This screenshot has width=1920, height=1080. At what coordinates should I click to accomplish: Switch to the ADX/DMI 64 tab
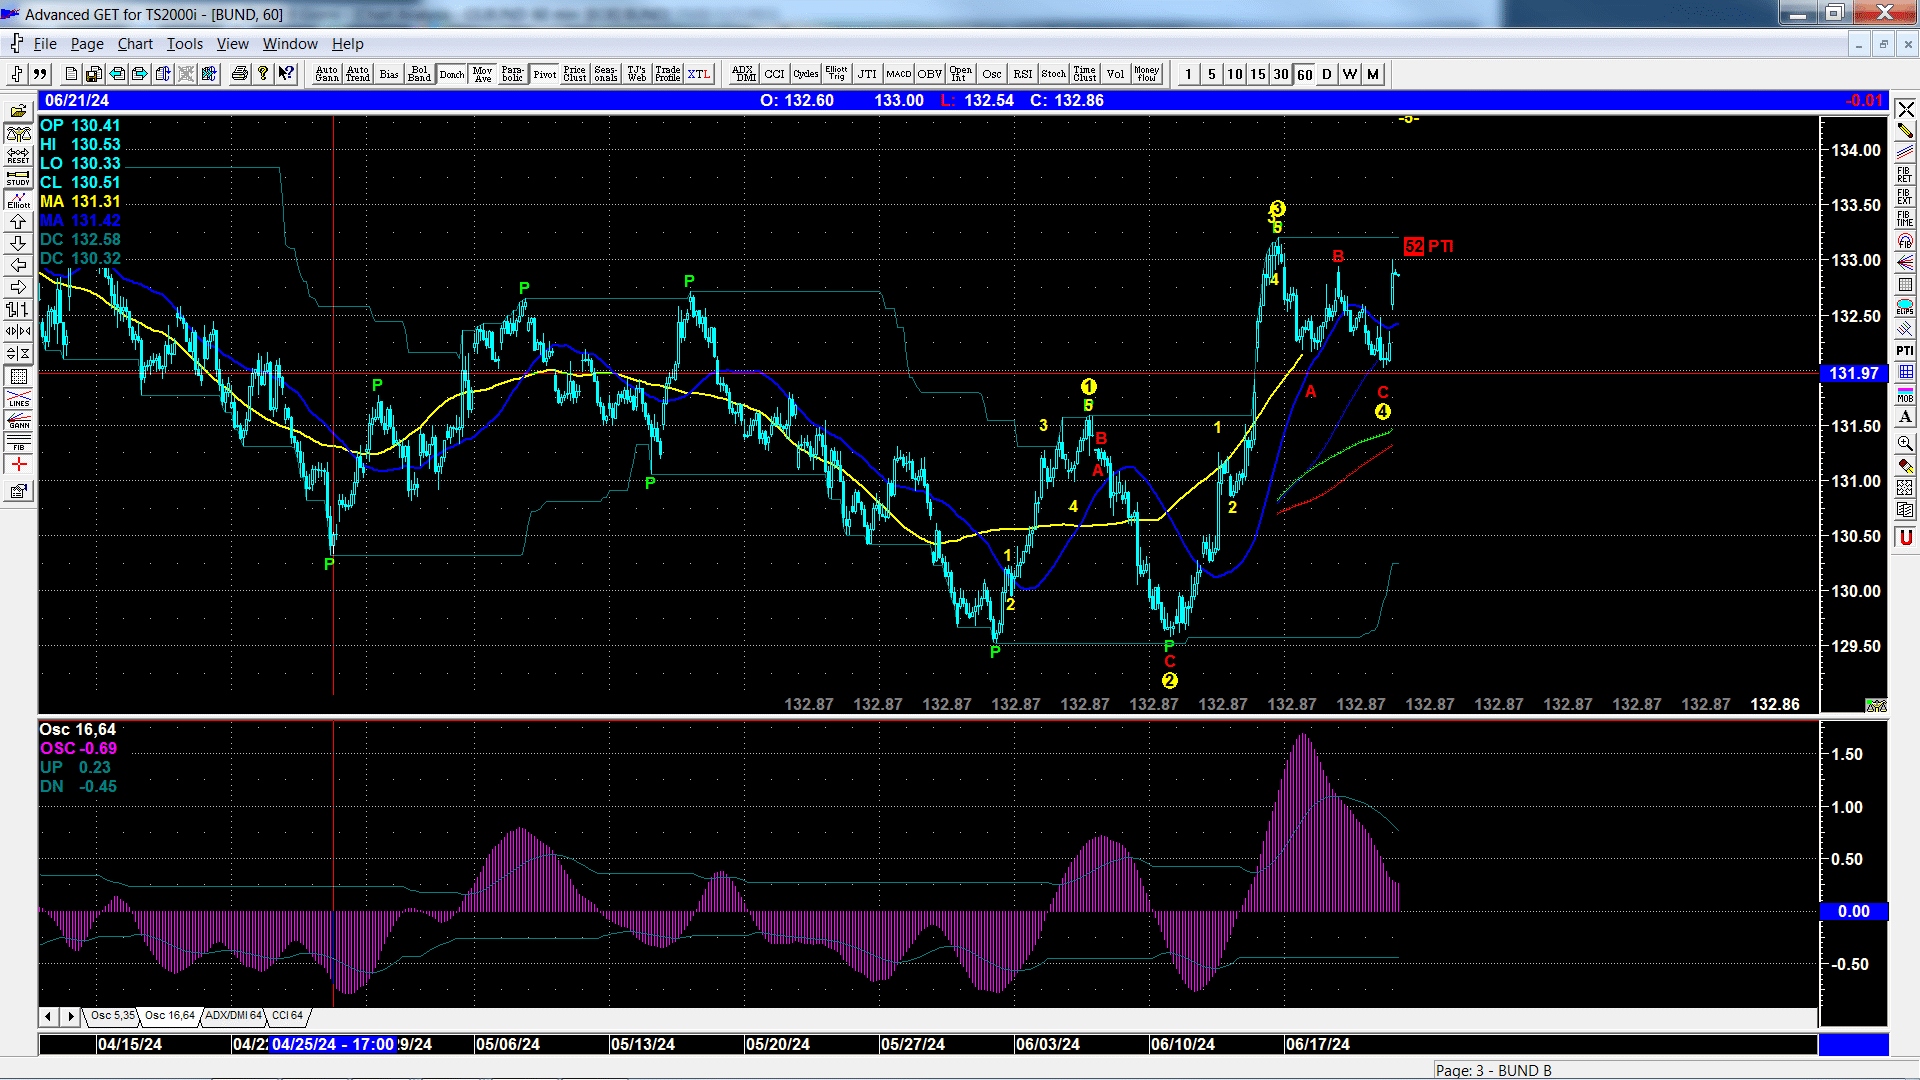point(233,1015)
